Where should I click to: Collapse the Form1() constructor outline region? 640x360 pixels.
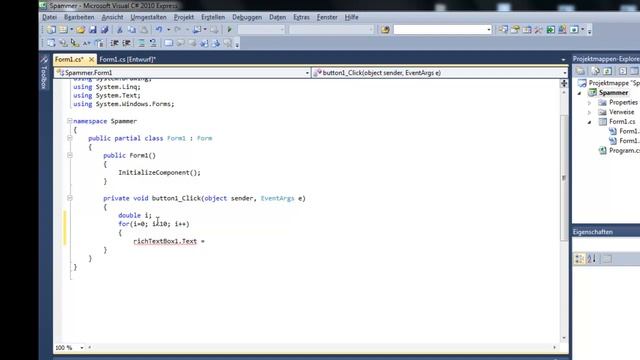click(x=69, y=155)
